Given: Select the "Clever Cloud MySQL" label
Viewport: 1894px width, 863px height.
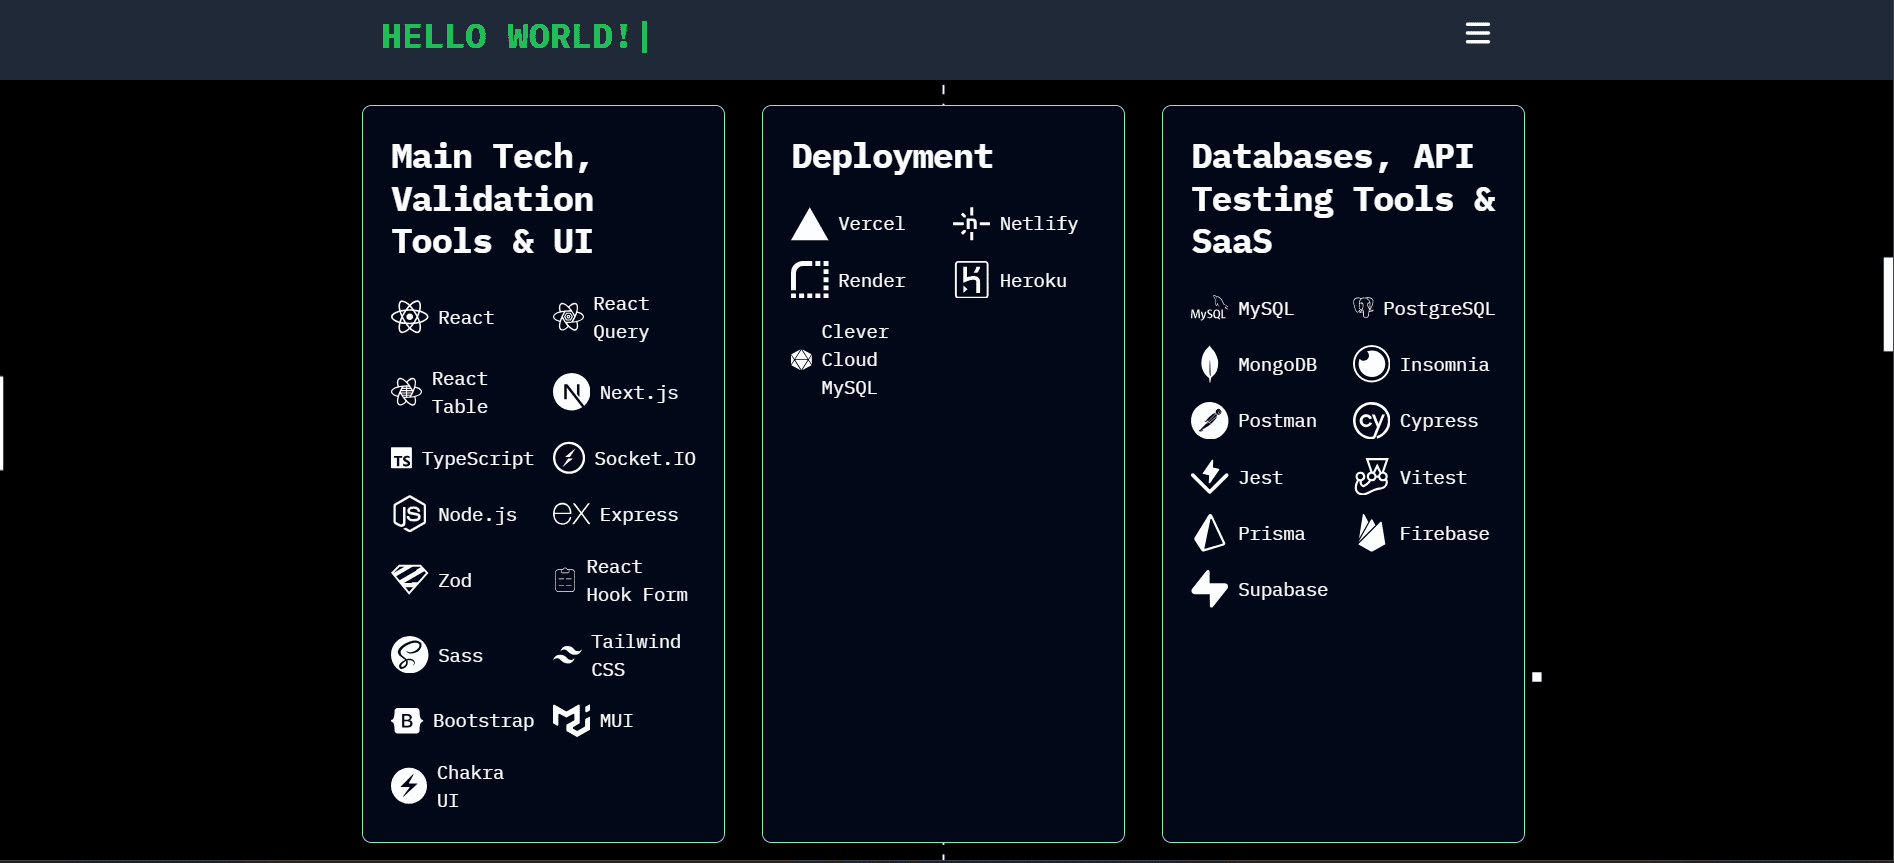Looking at the screenshot, I should (855, 360).
